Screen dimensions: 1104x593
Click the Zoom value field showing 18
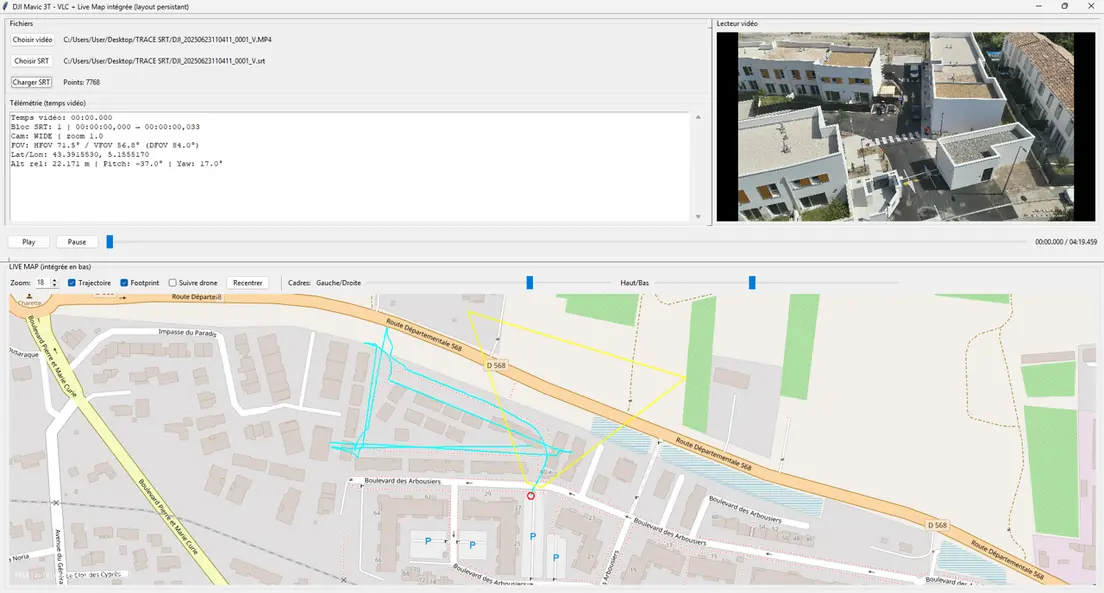click(42, 283)
